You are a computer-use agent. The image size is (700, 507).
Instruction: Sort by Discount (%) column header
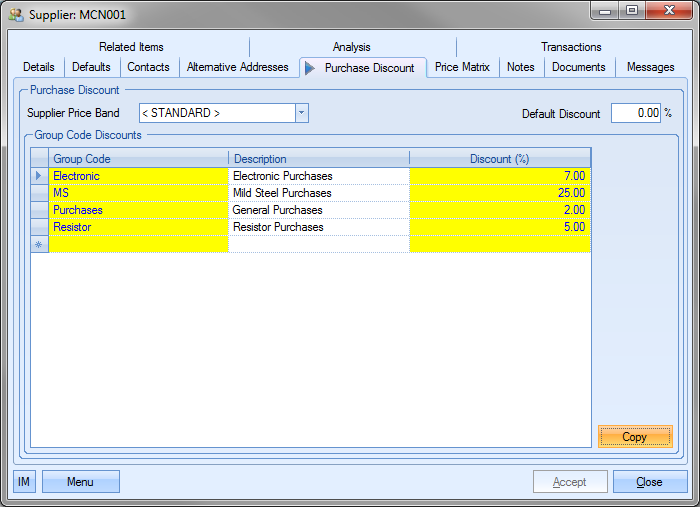500,159
